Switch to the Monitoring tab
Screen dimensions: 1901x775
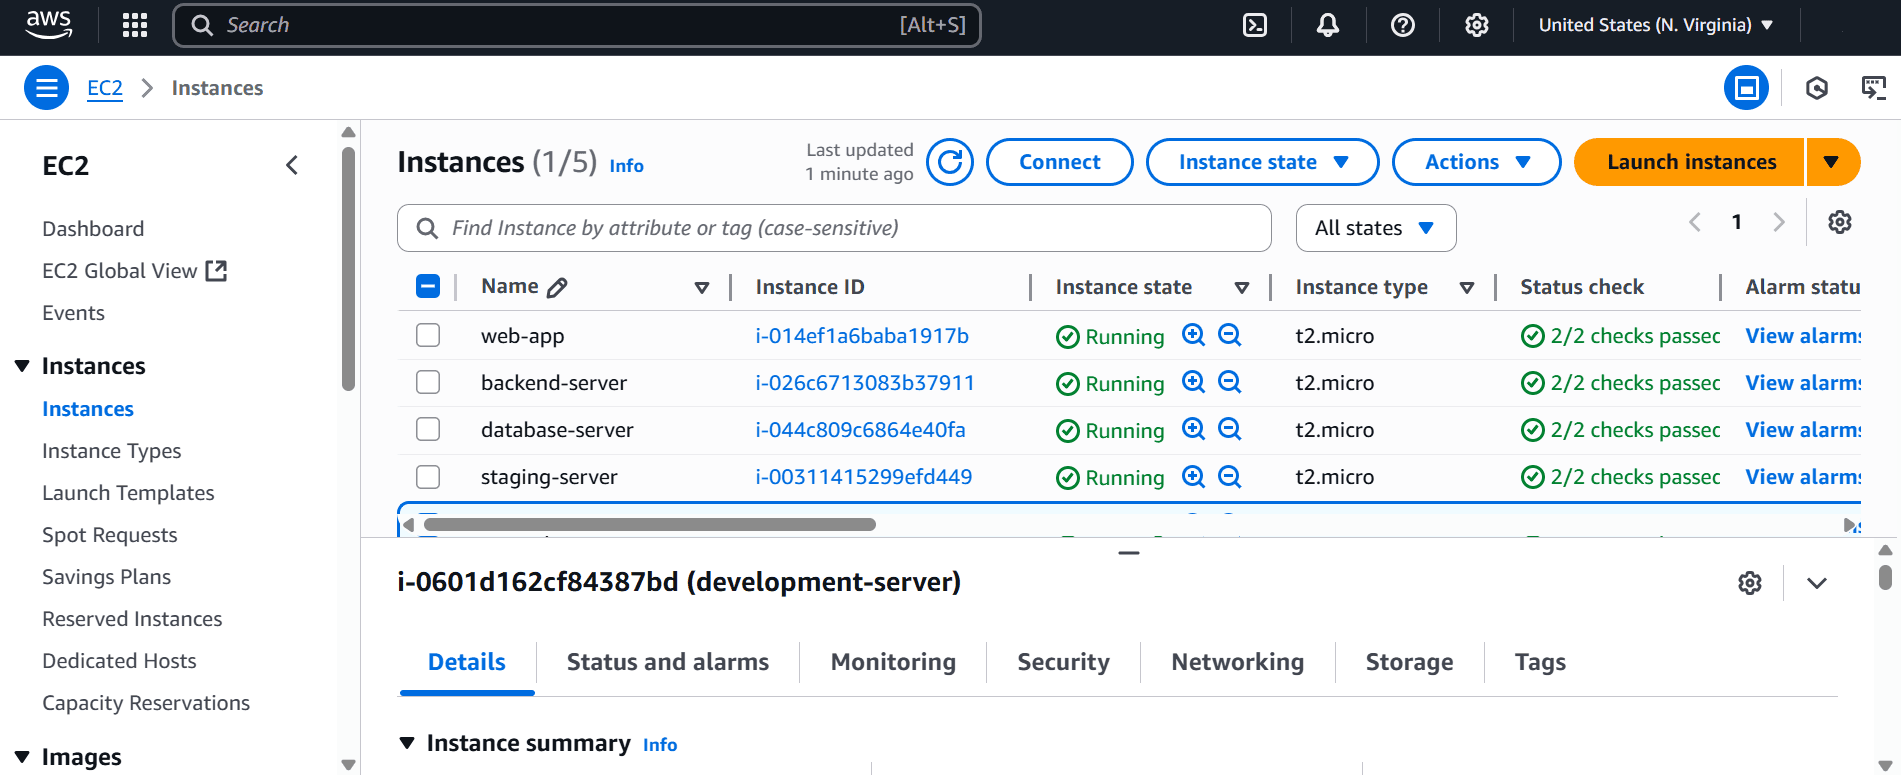[893, 662]
